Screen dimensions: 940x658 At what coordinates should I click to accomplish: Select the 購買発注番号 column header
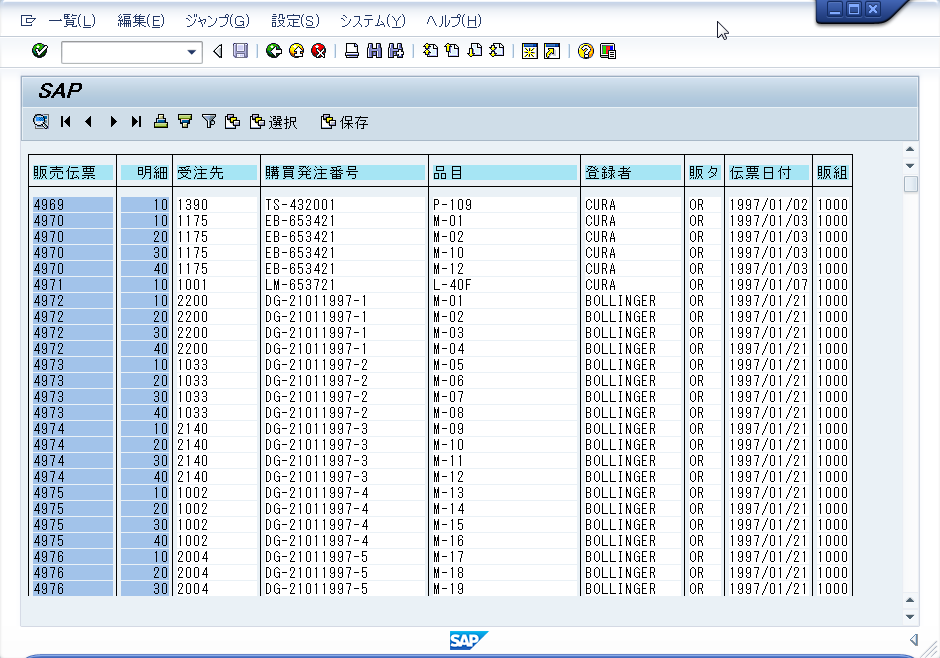coord(345,173)
